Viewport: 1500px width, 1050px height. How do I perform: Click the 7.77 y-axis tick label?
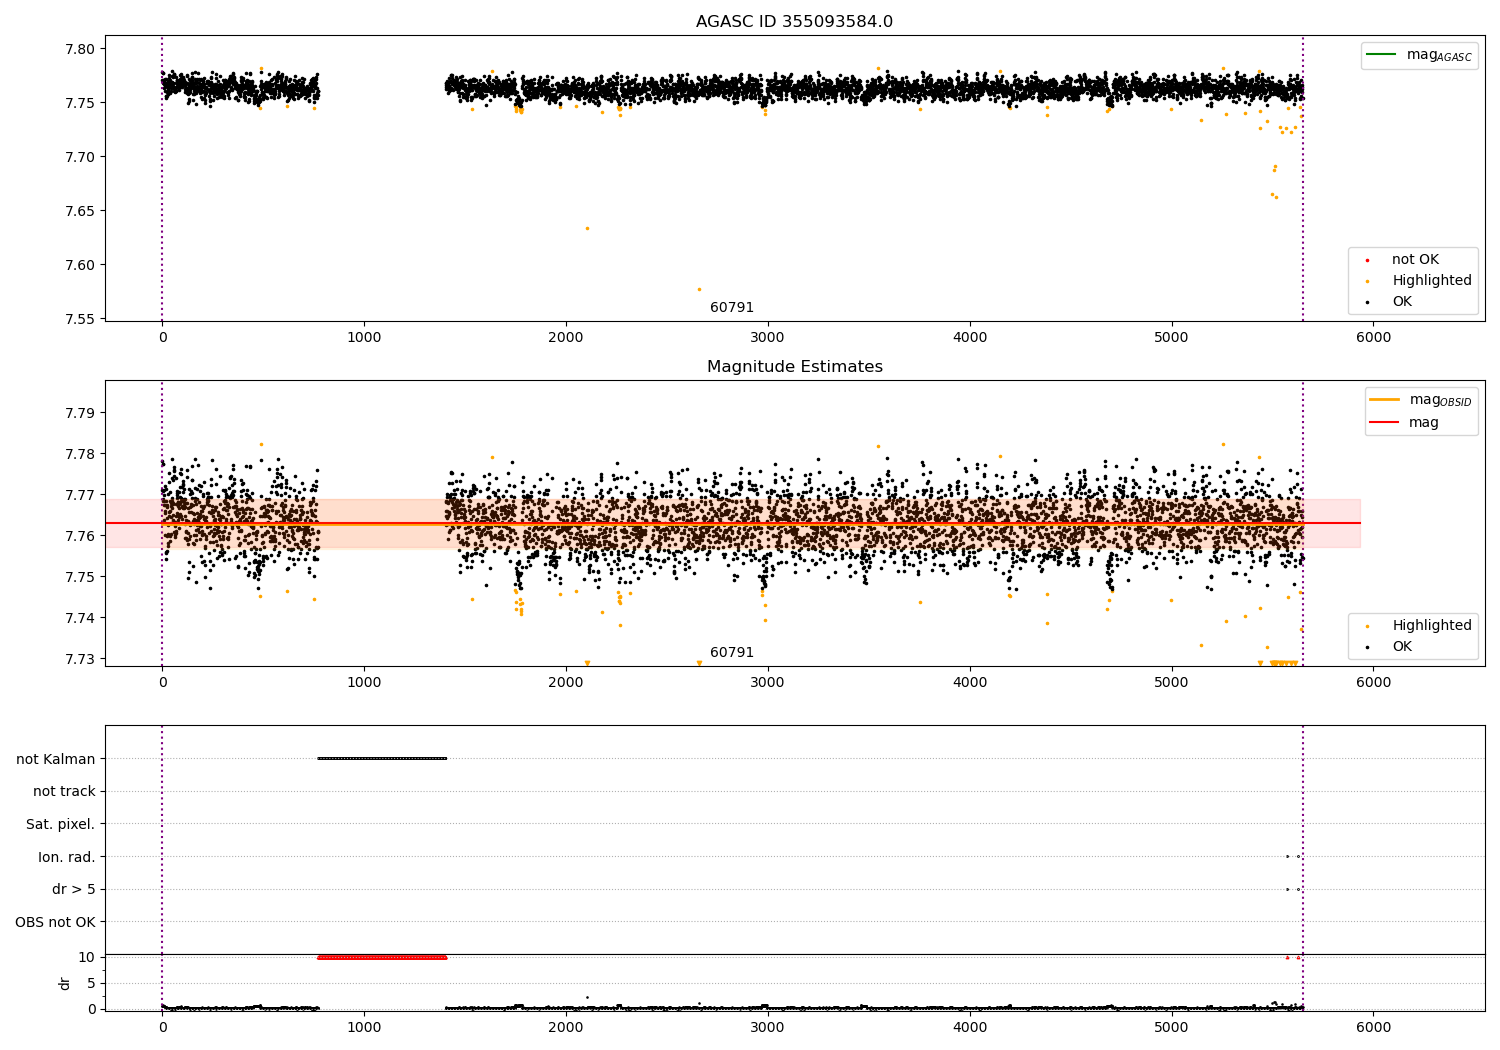(80, 495)
